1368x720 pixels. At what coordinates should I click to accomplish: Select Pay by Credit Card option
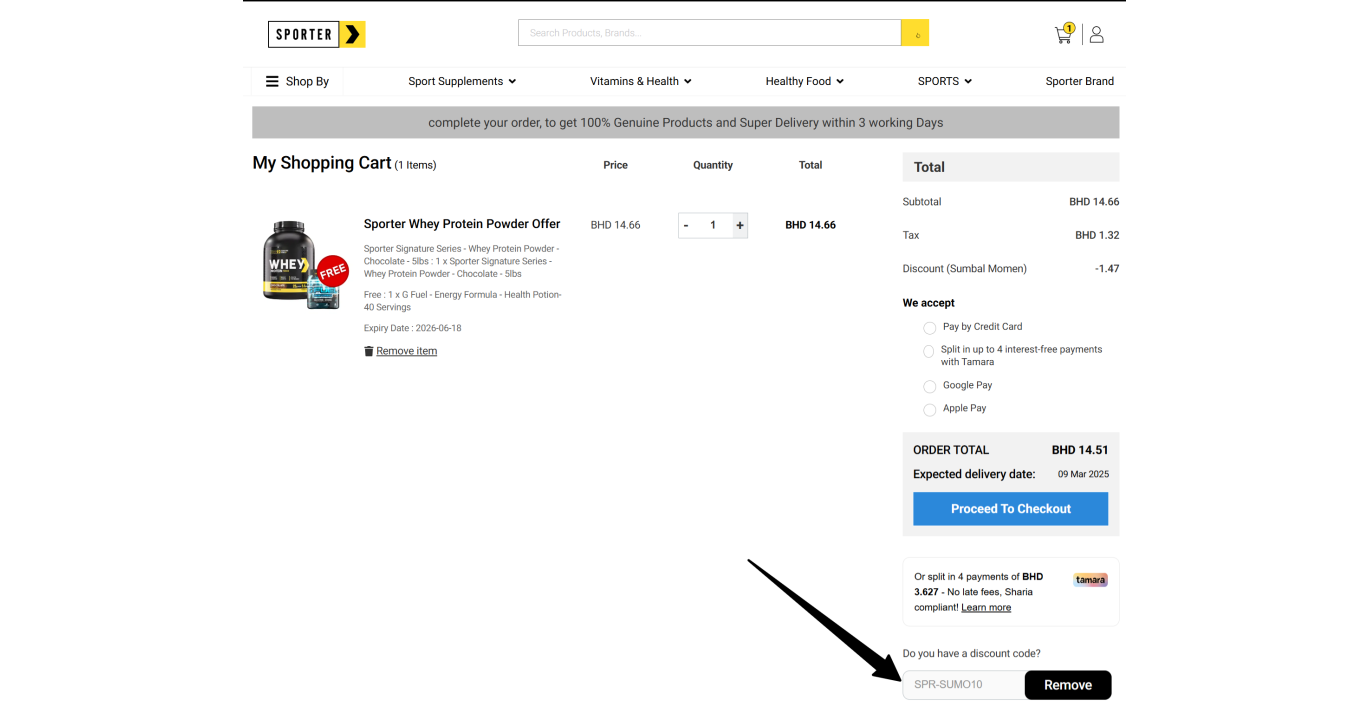click(x=930, y=328)
